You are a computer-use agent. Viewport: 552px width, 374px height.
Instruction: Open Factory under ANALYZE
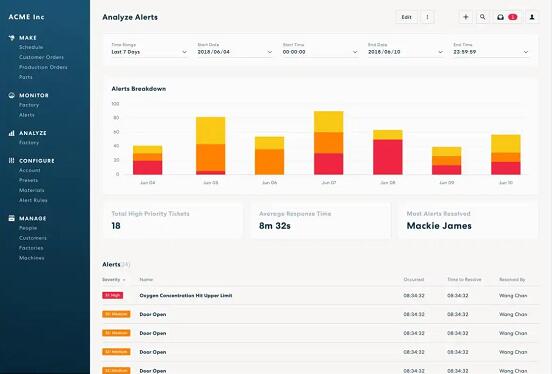[29, 143]
